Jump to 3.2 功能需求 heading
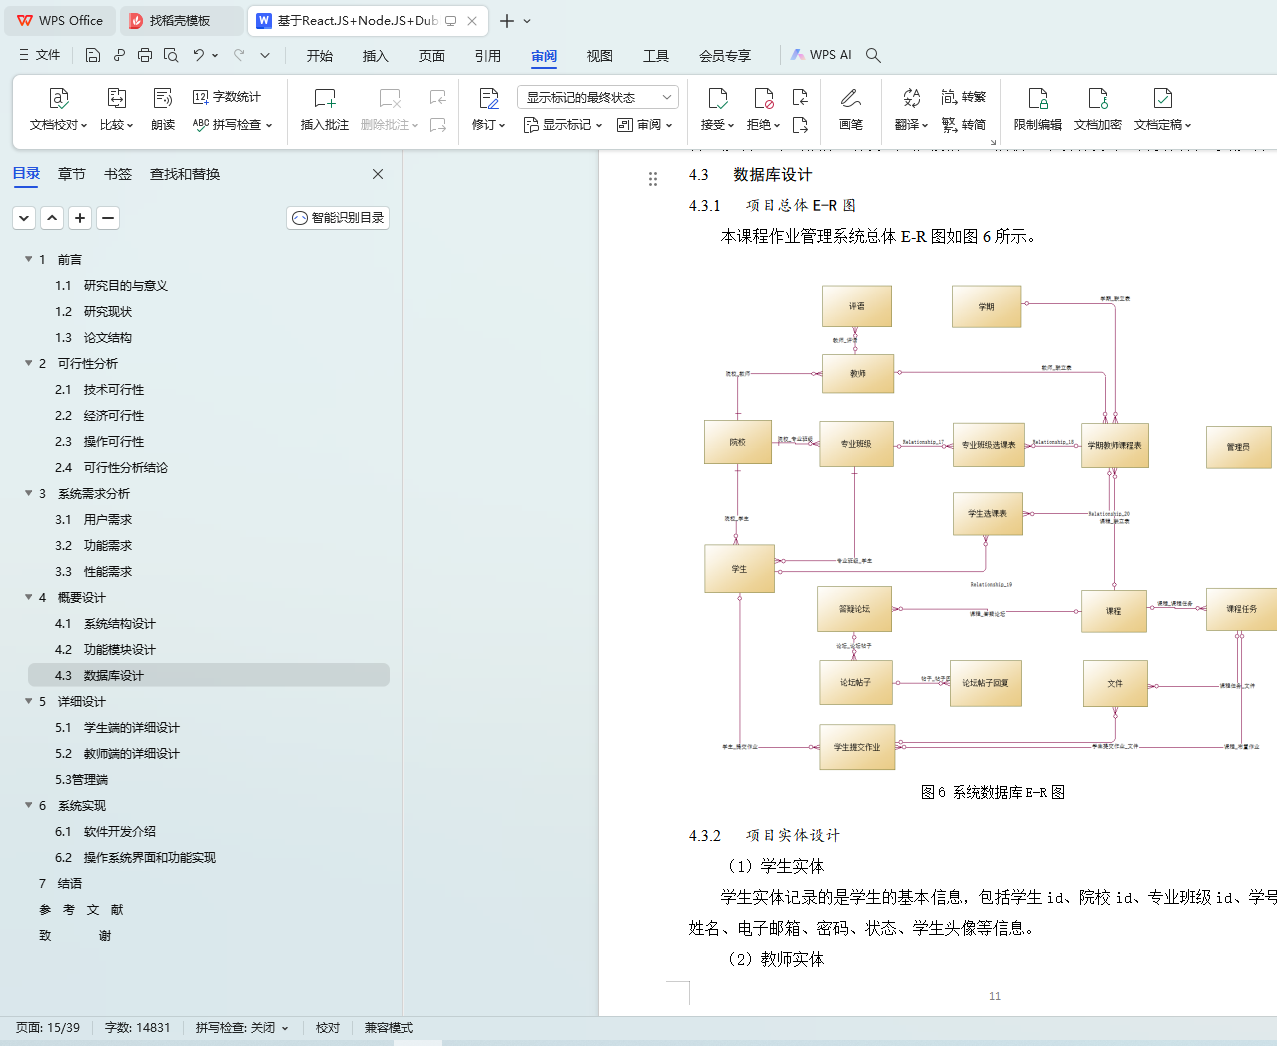 point(93,545)
